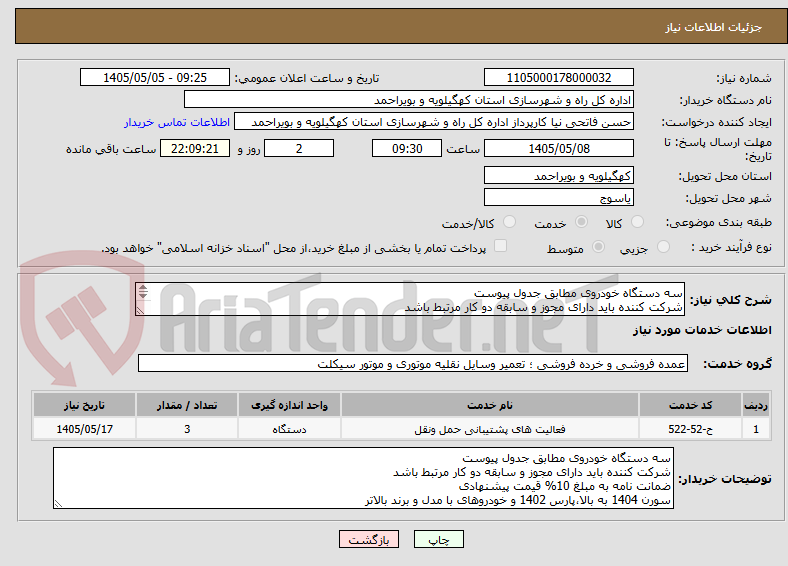Click the unit cell دستگاه
788x566 pixels.
(289, 429)
